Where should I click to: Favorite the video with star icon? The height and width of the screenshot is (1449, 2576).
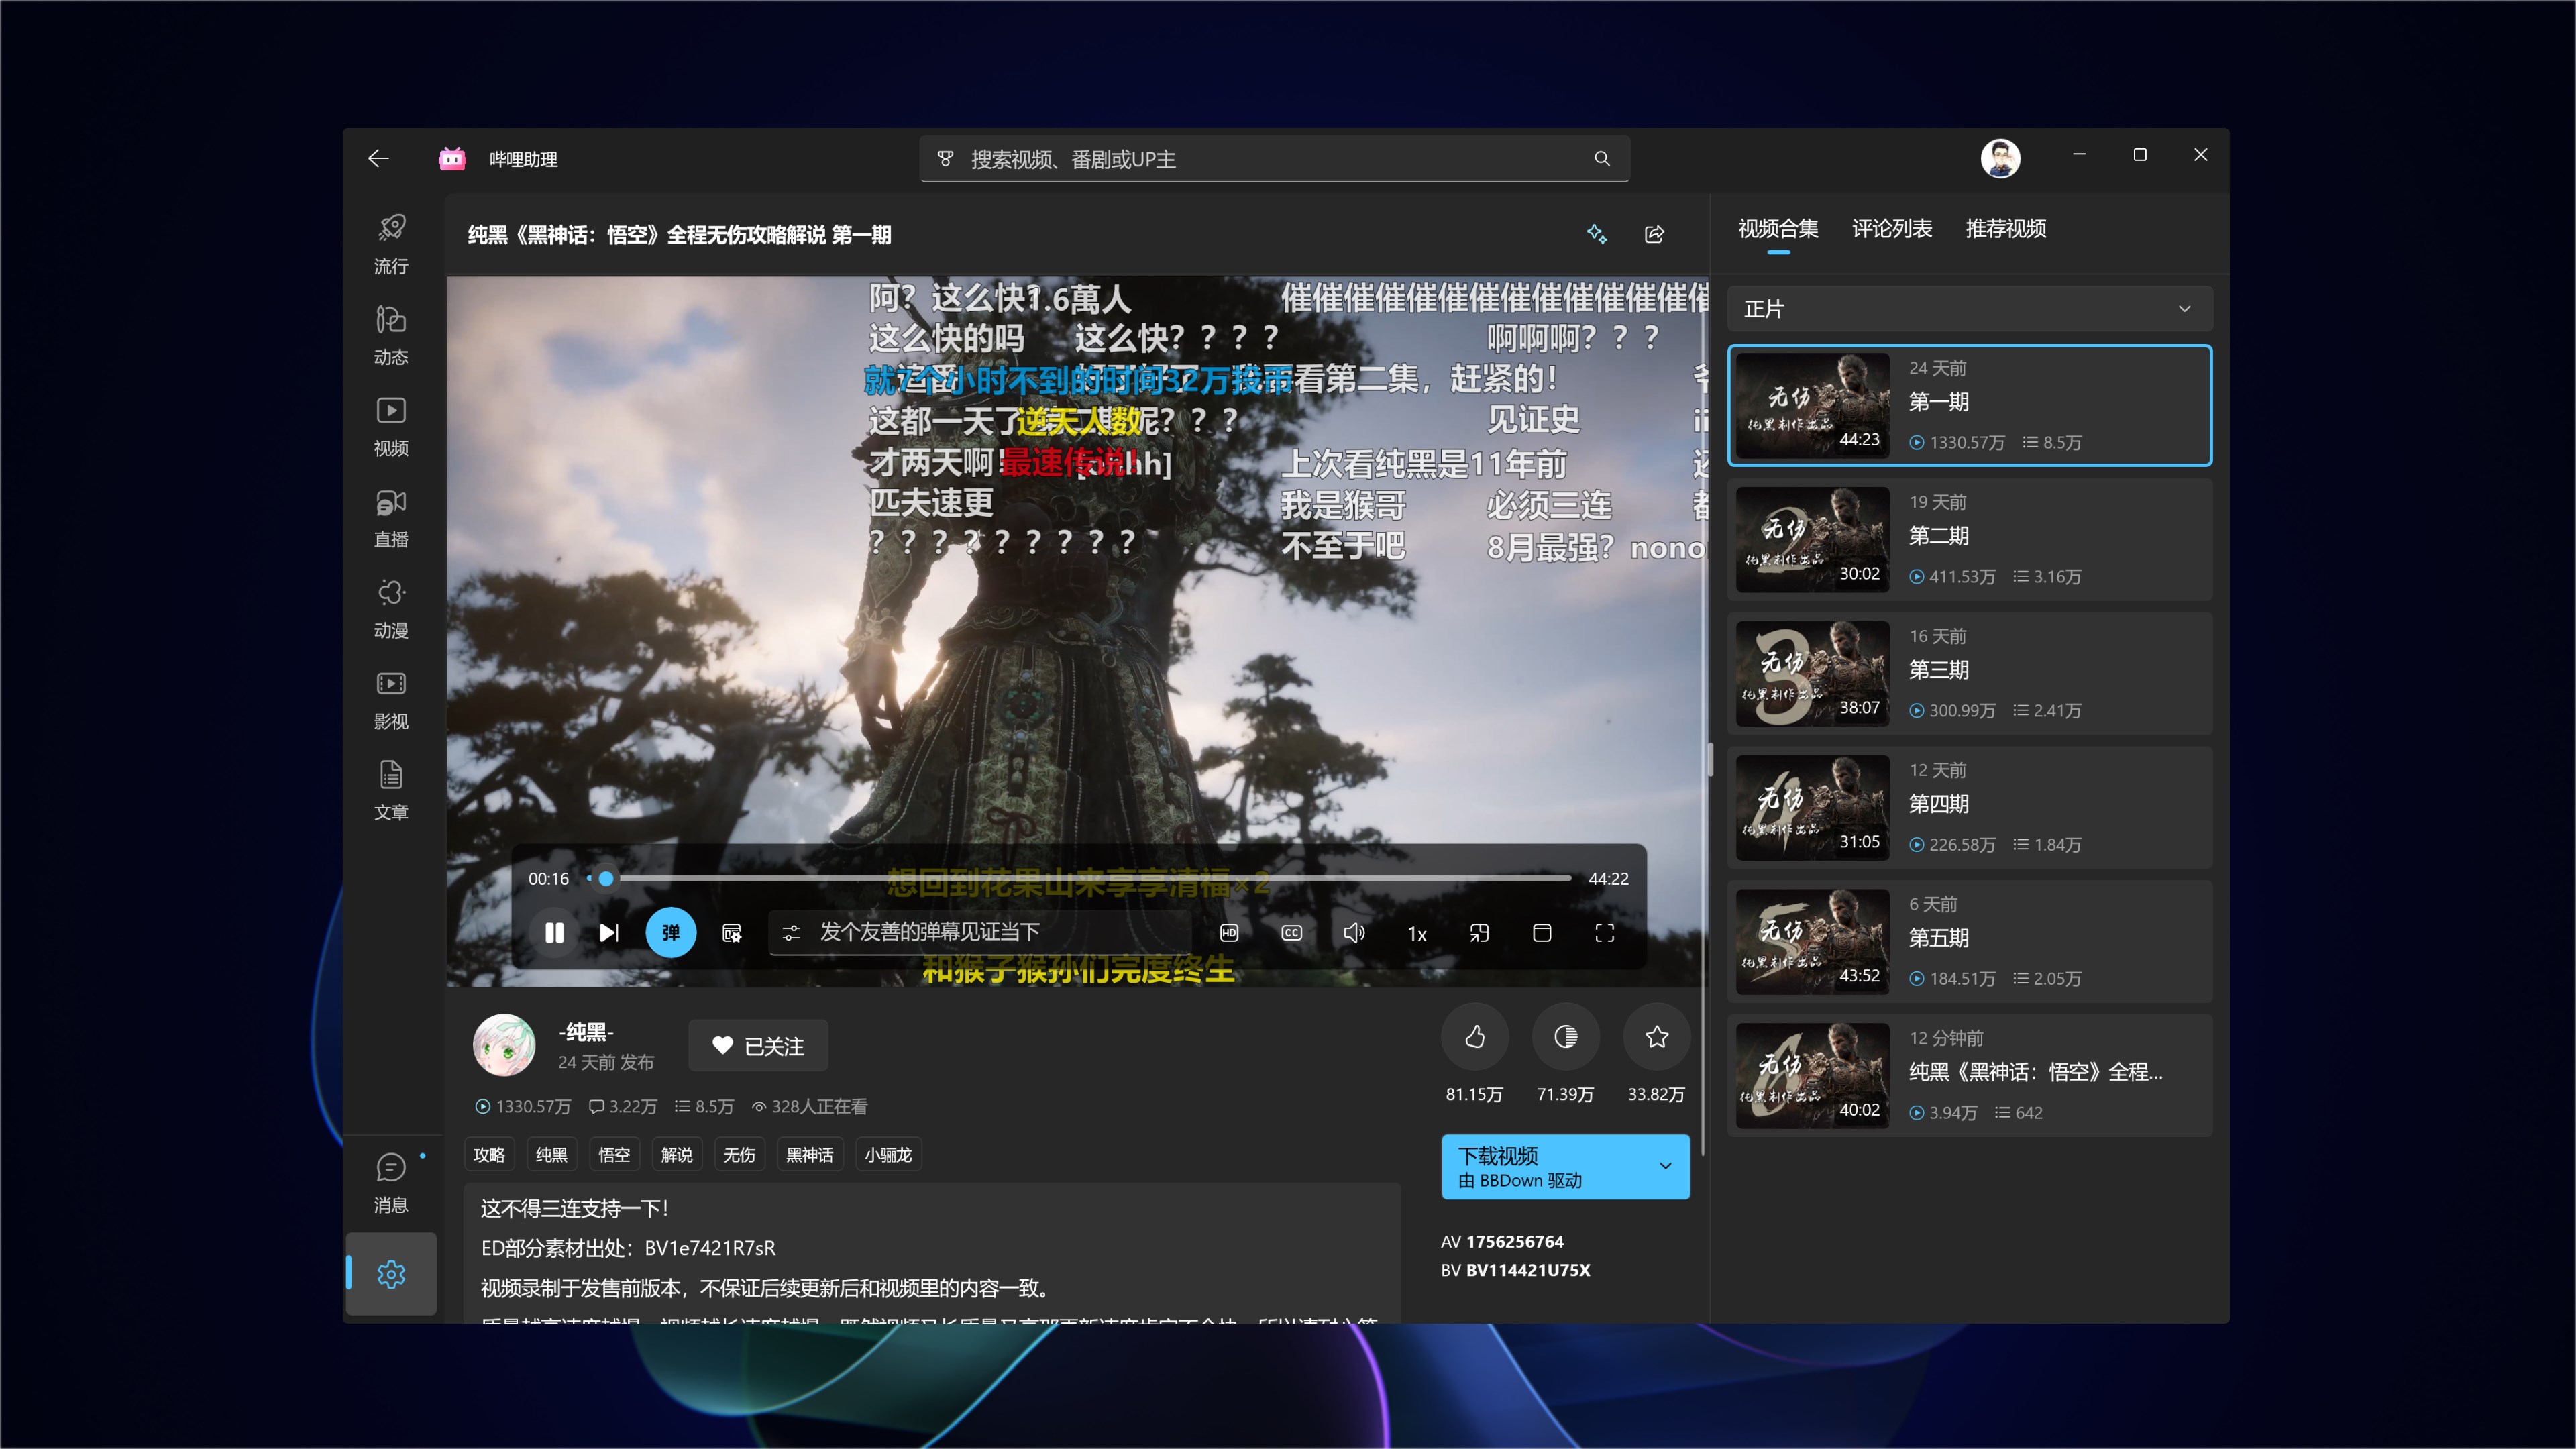tap(1656, 1037)
